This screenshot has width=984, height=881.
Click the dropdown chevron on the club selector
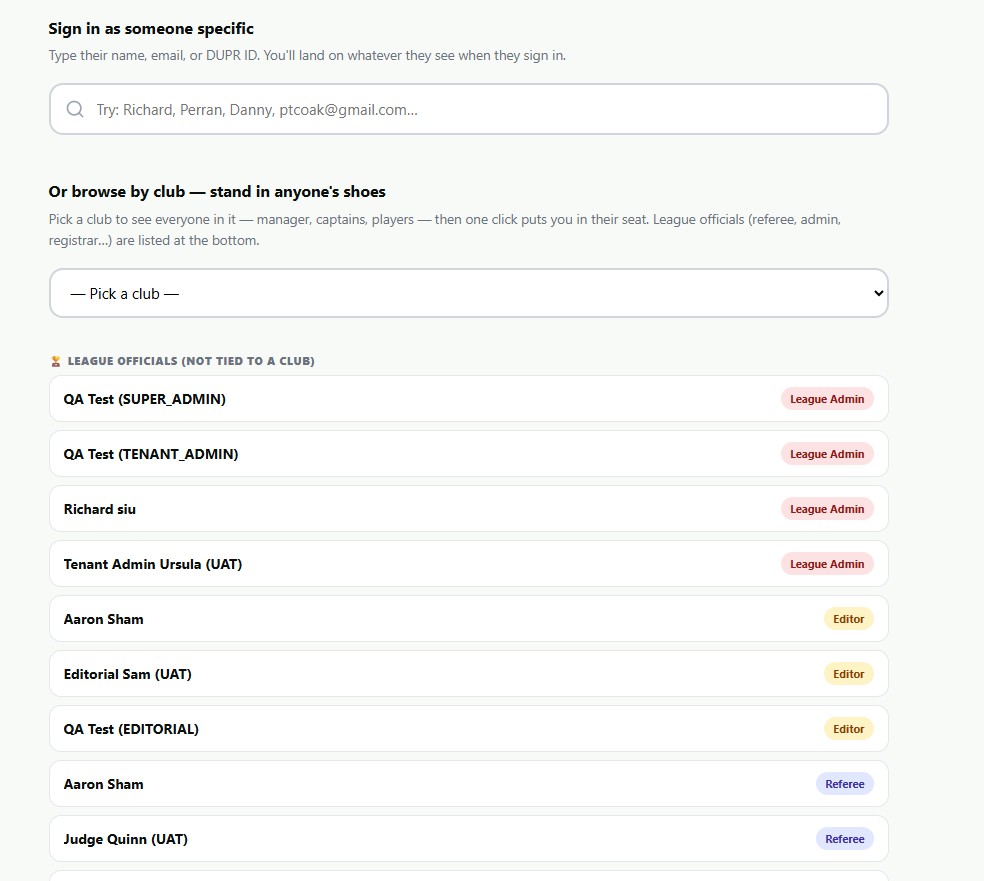pyautogui.click(x=879, y=293)
